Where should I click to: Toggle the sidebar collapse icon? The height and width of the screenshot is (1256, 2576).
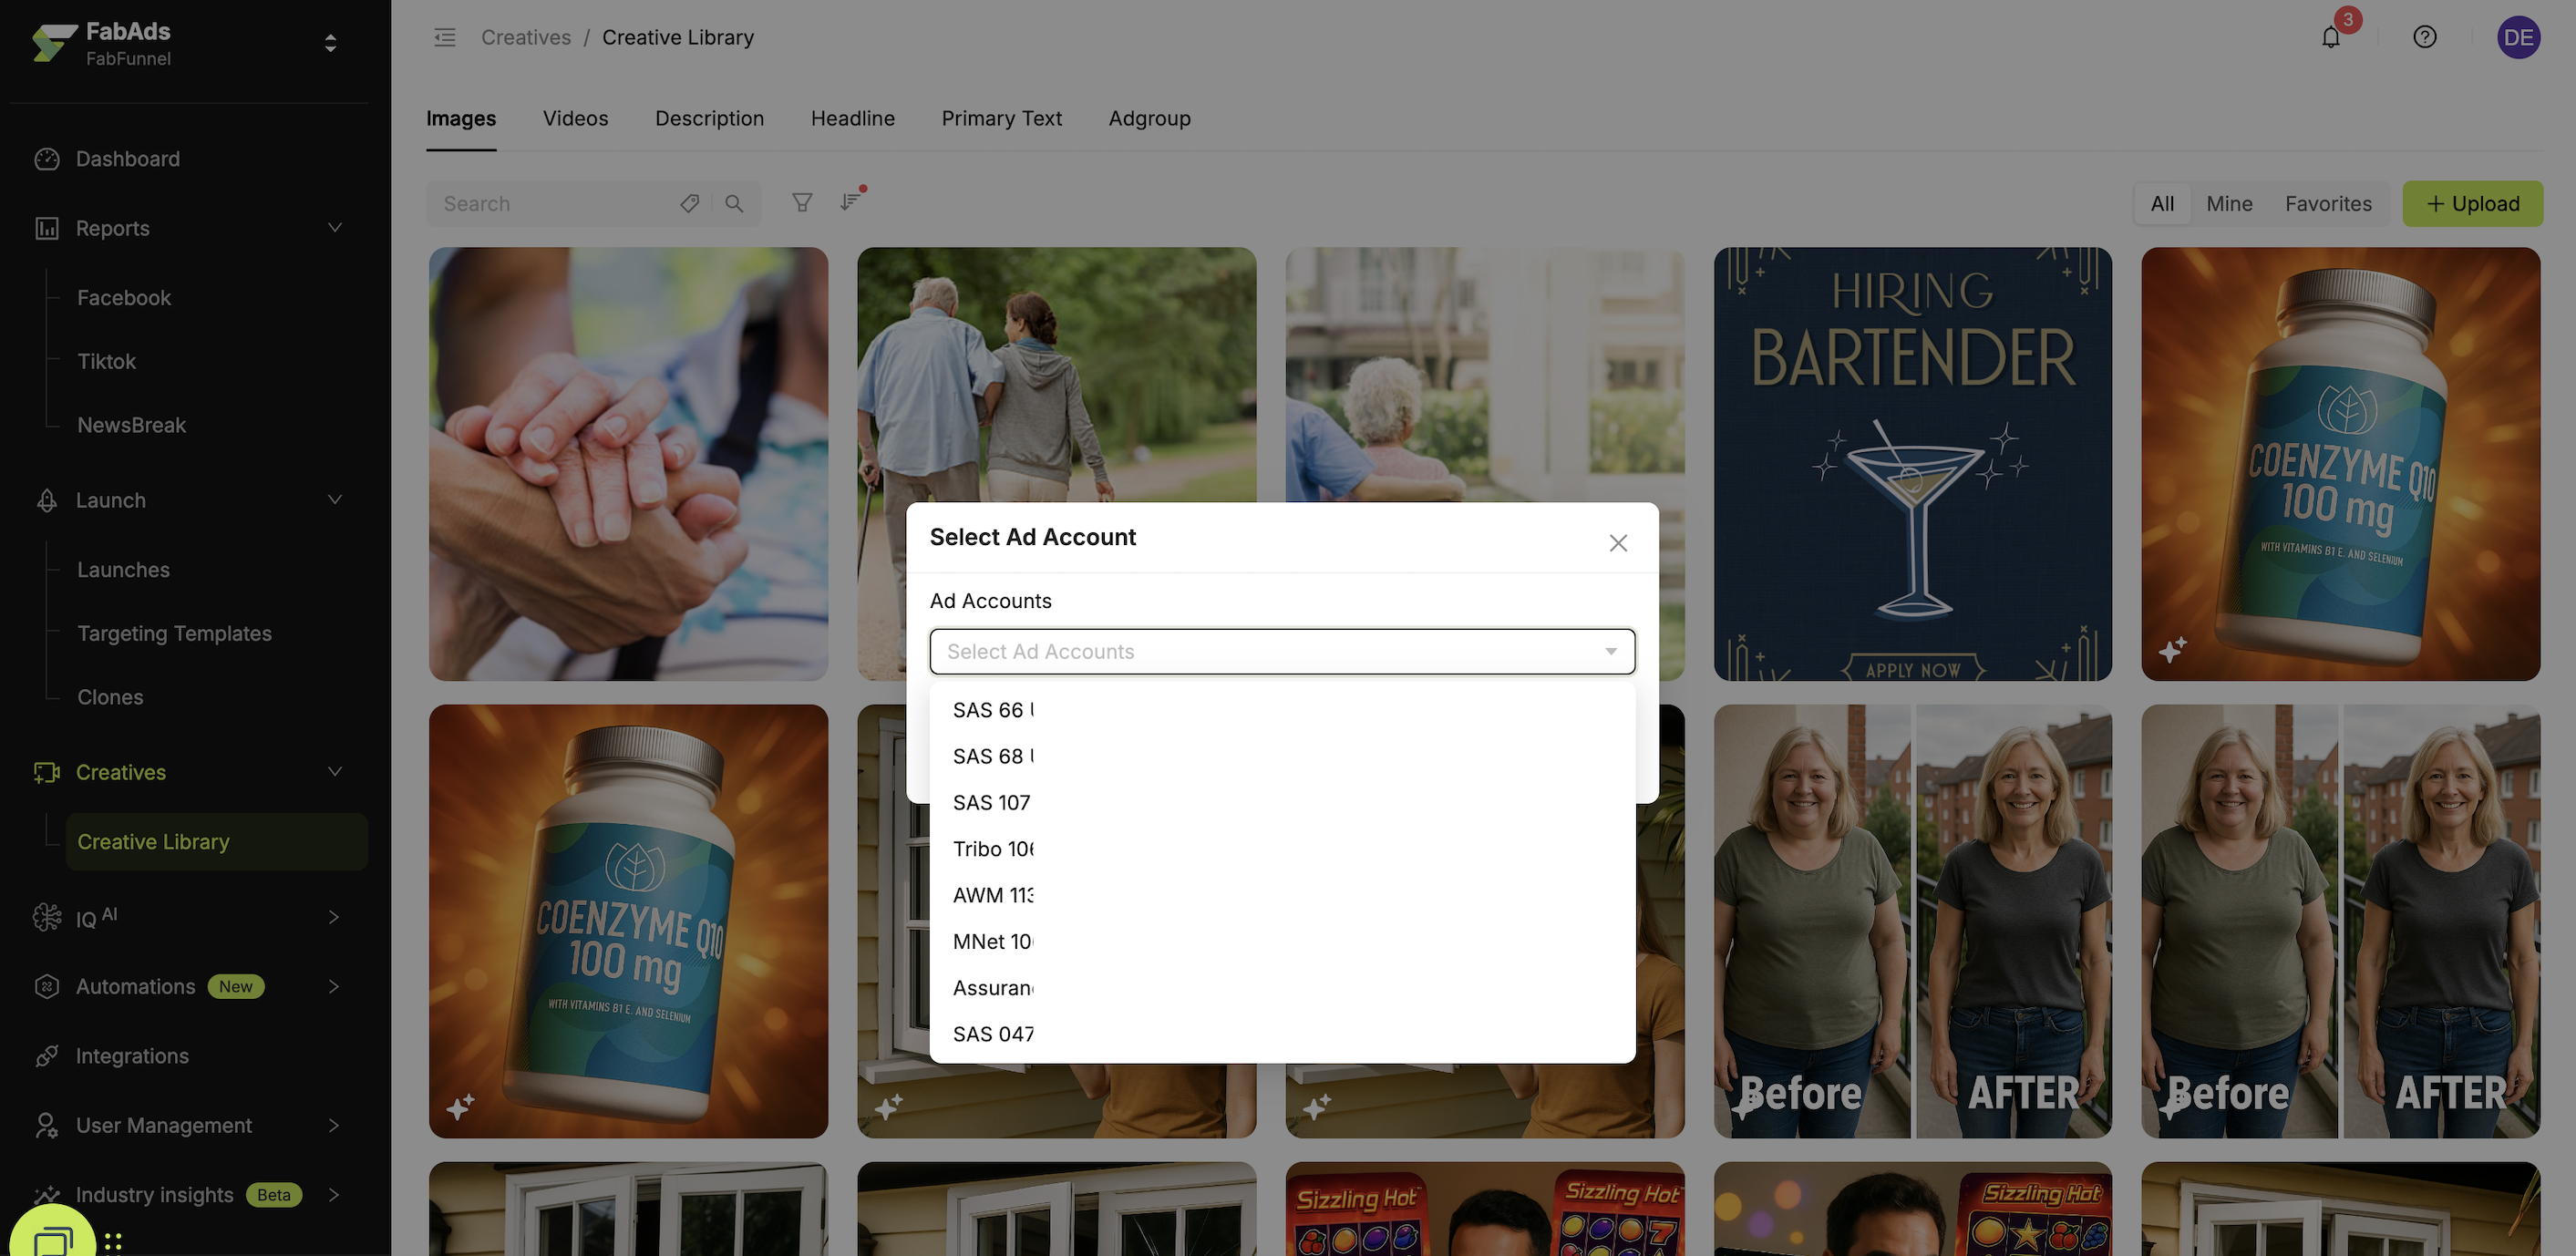(445, 38)
